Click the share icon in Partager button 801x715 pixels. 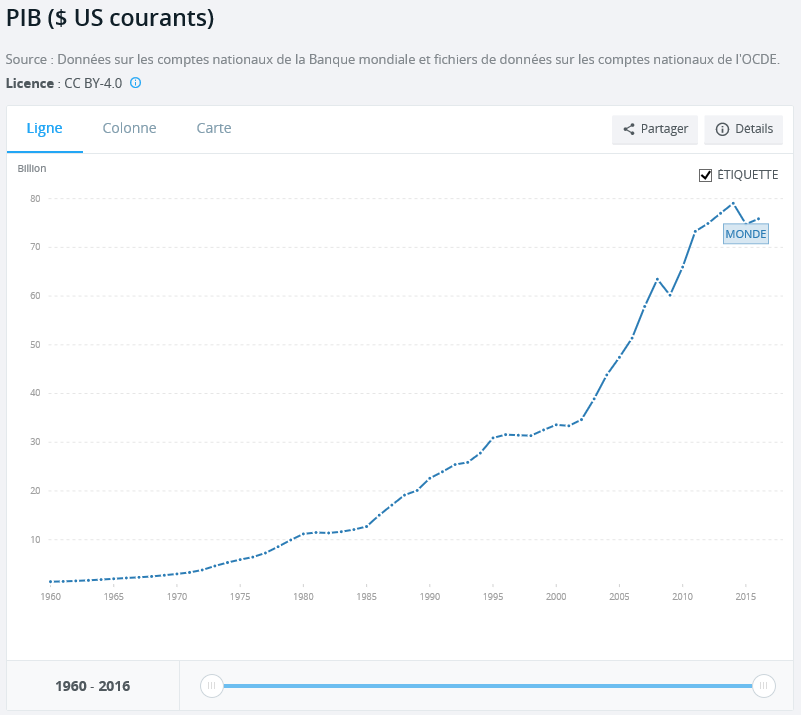(629, 129)
